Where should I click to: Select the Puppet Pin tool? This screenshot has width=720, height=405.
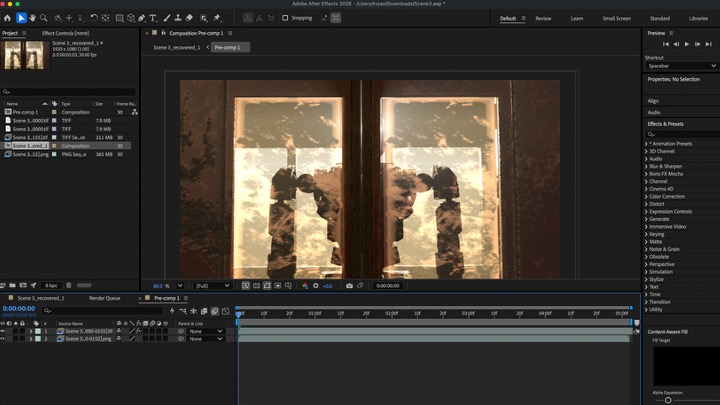[217, 18]
